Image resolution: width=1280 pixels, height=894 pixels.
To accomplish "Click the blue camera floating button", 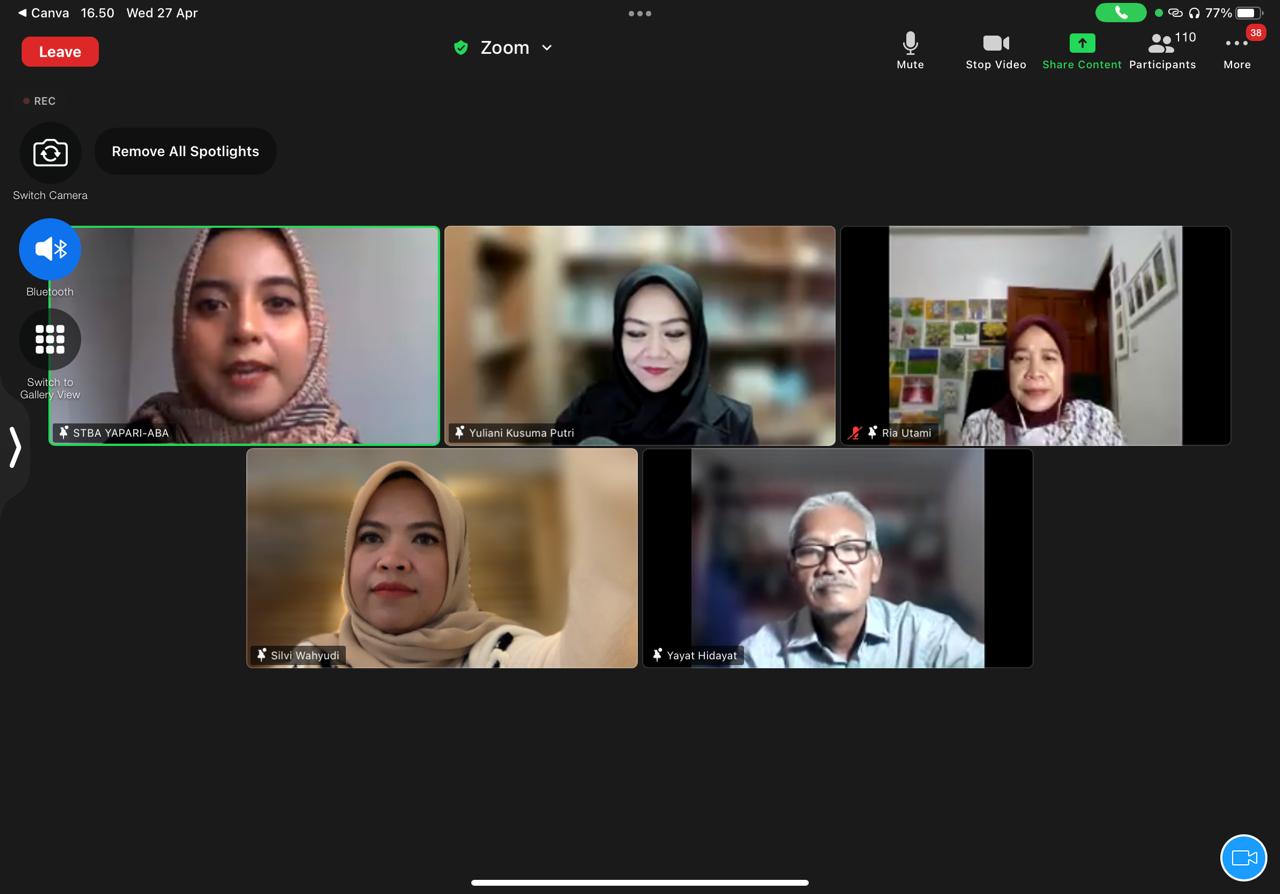I will 1244,858.
